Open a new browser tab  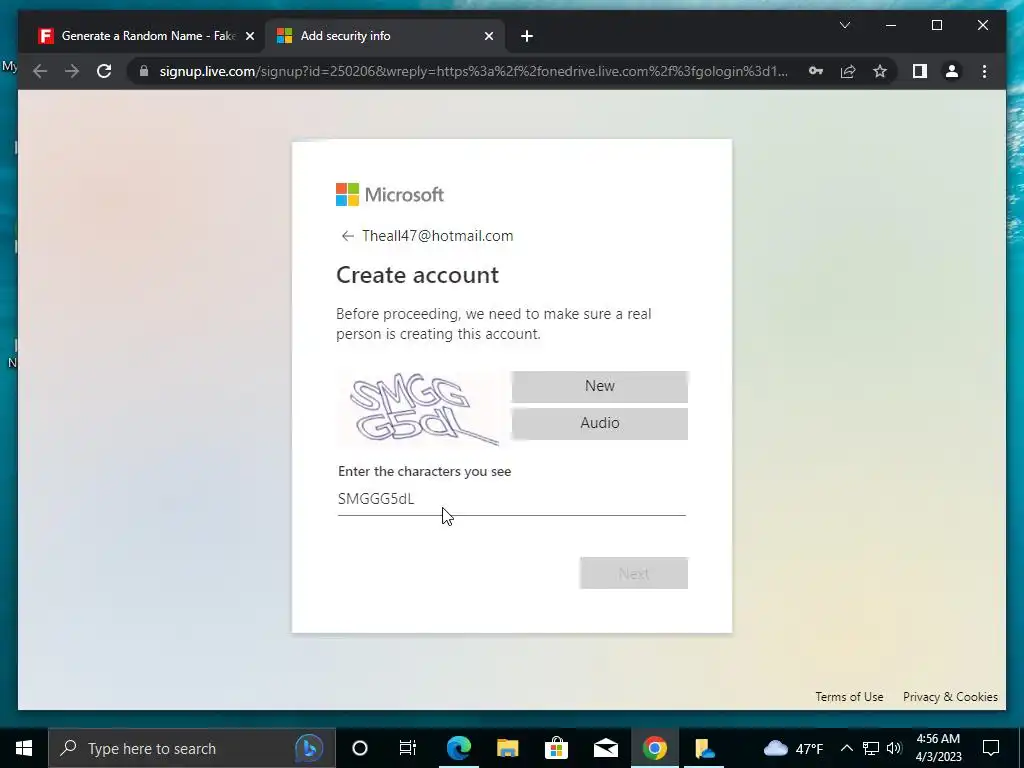526,36
